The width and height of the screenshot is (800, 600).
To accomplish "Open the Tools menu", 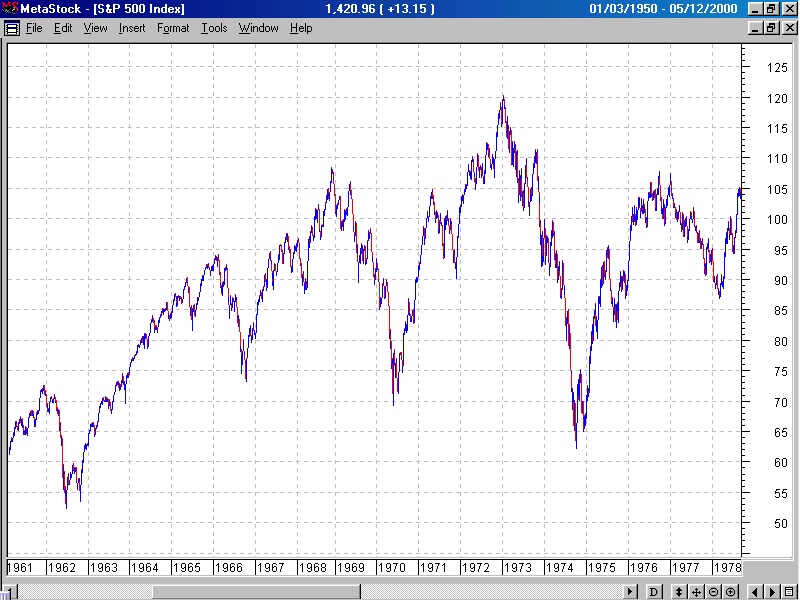I will 214,28.
